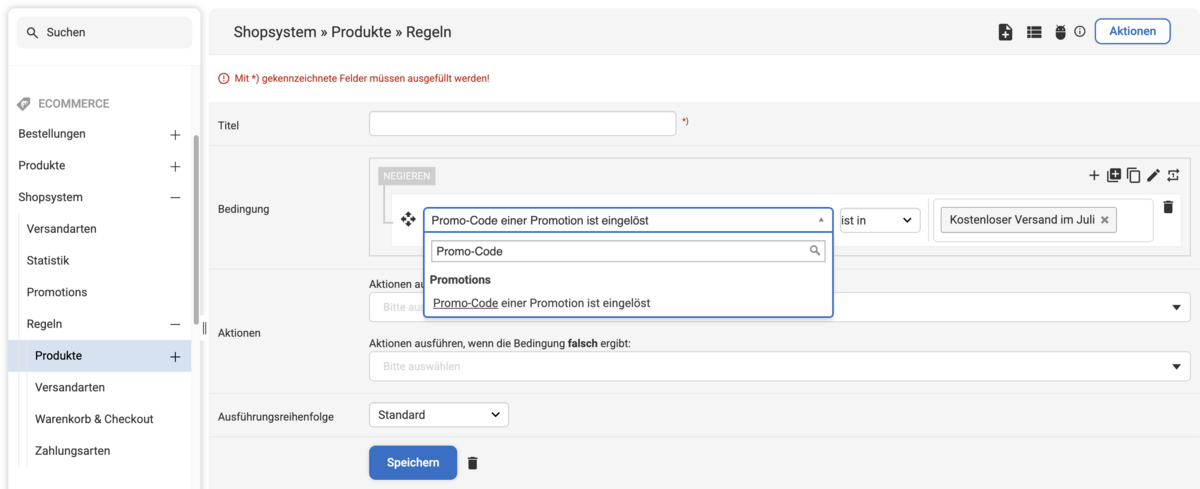The width and height of the screenshot is (1200, 489).
Task: Open the actions-if-true dropdown
Action: [x=780, y=307]
